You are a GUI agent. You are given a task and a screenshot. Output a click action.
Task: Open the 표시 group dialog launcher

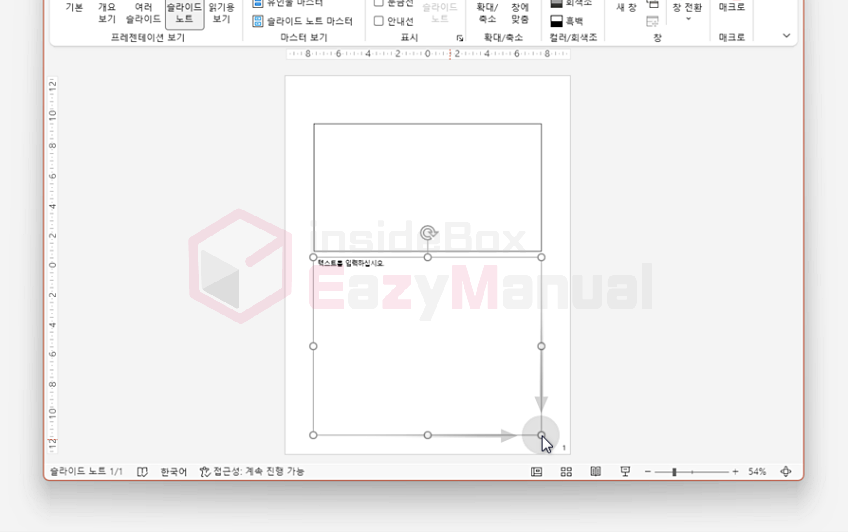click(x=460, y=38)
